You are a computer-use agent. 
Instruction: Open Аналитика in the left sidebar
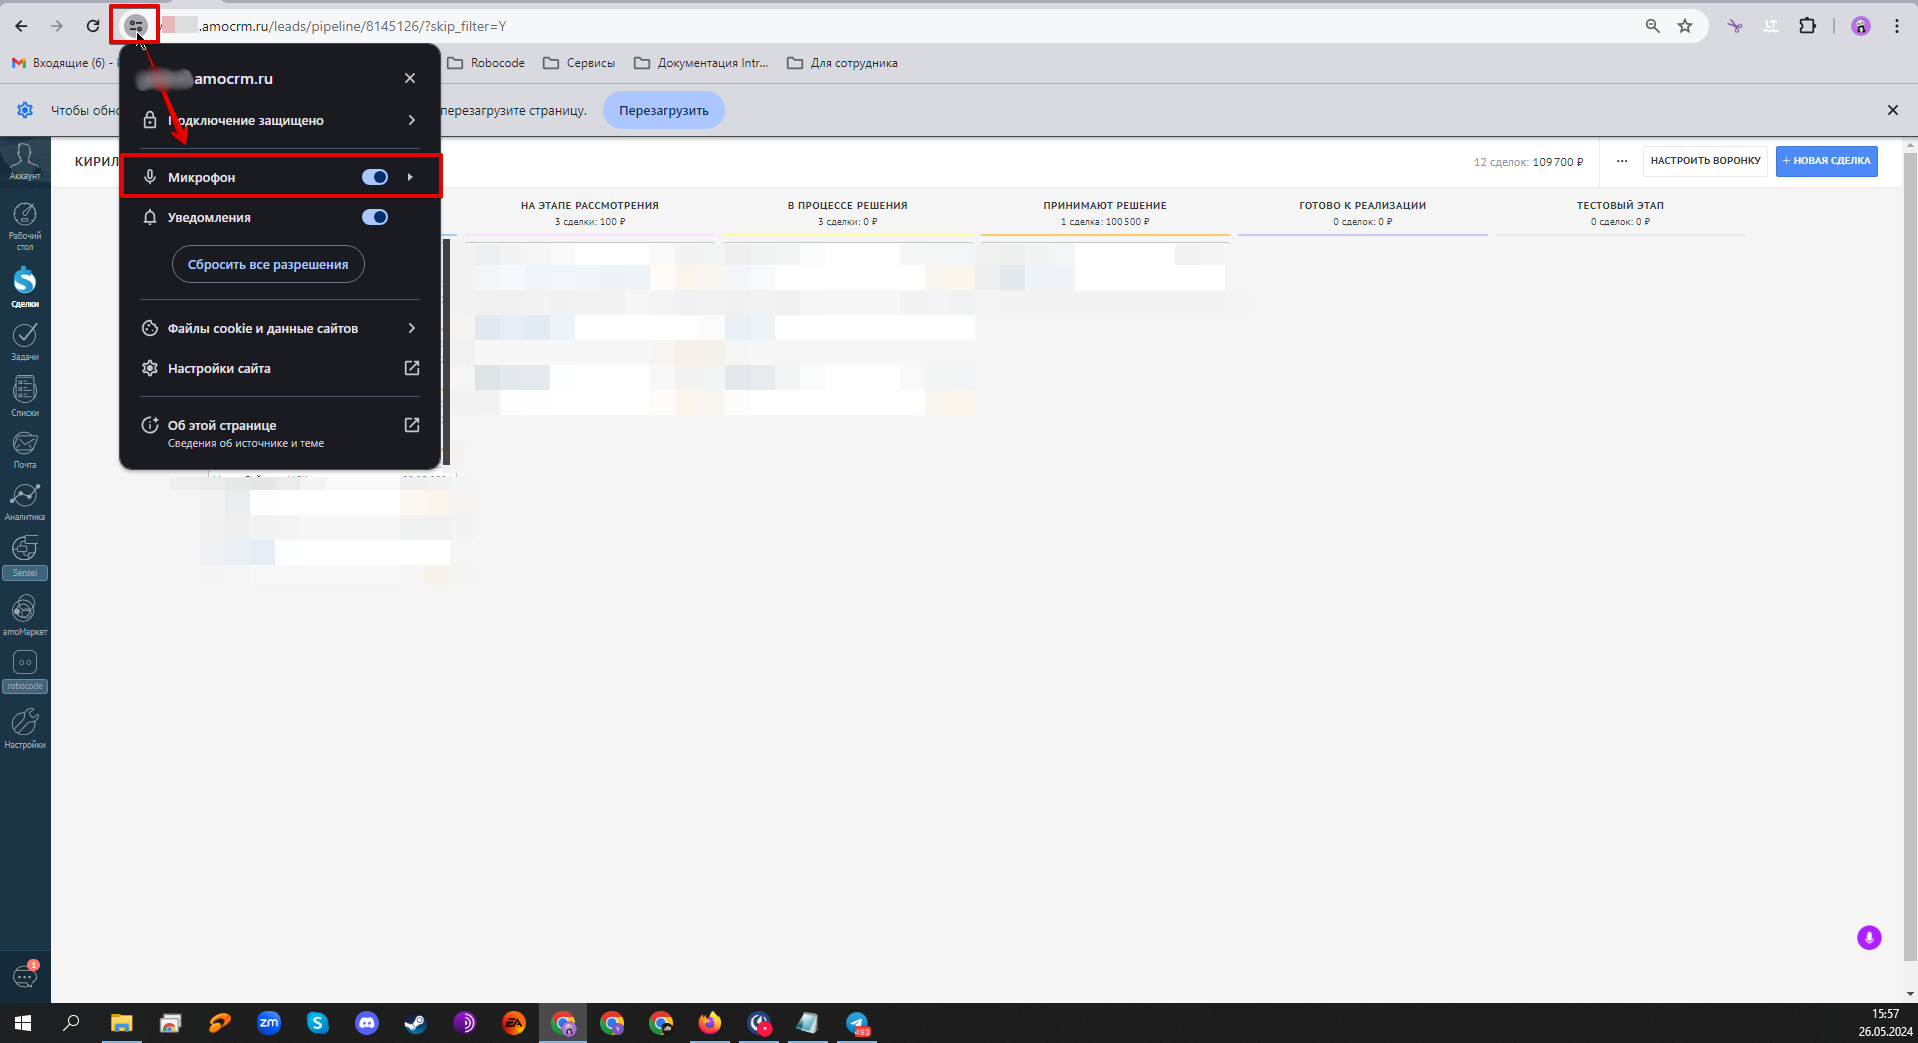25,503
